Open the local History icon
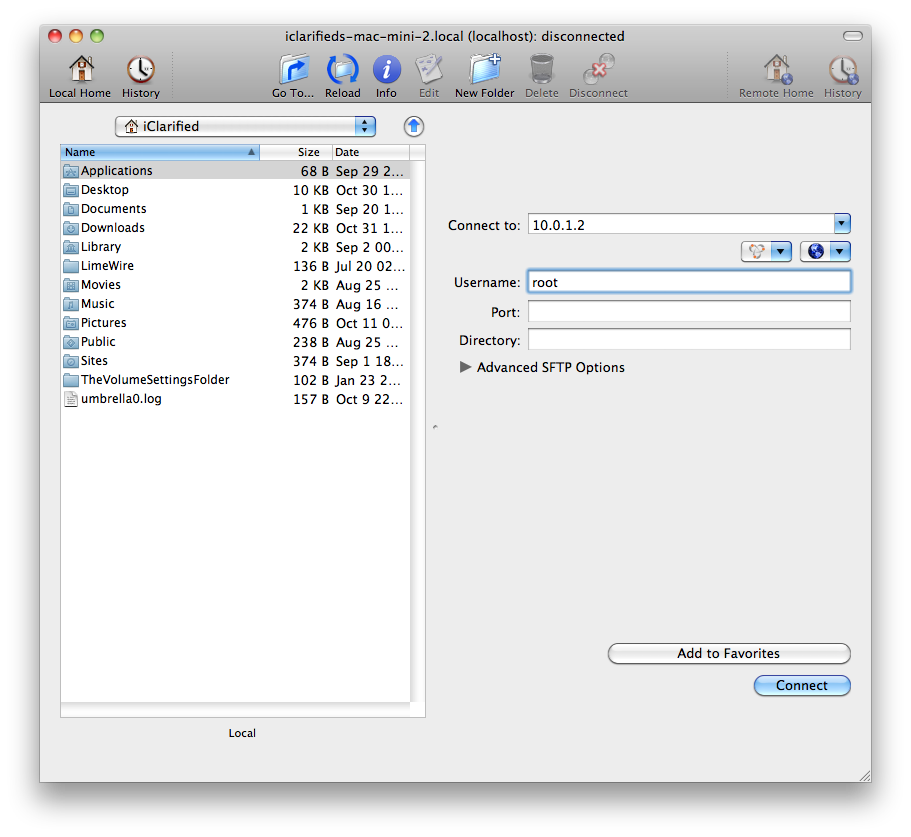Image resolution: width=911 pixels, height=837 pixels. 141,76
